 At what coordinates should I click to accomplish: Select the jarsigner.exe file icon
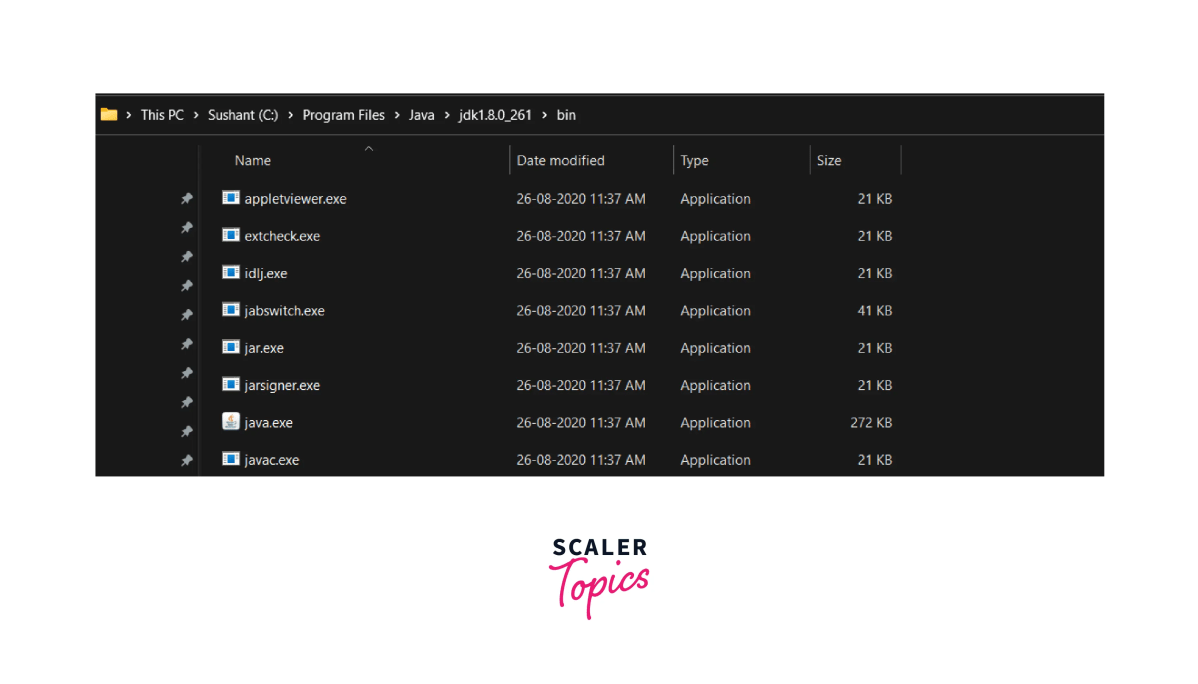click(x=231, y=384)
